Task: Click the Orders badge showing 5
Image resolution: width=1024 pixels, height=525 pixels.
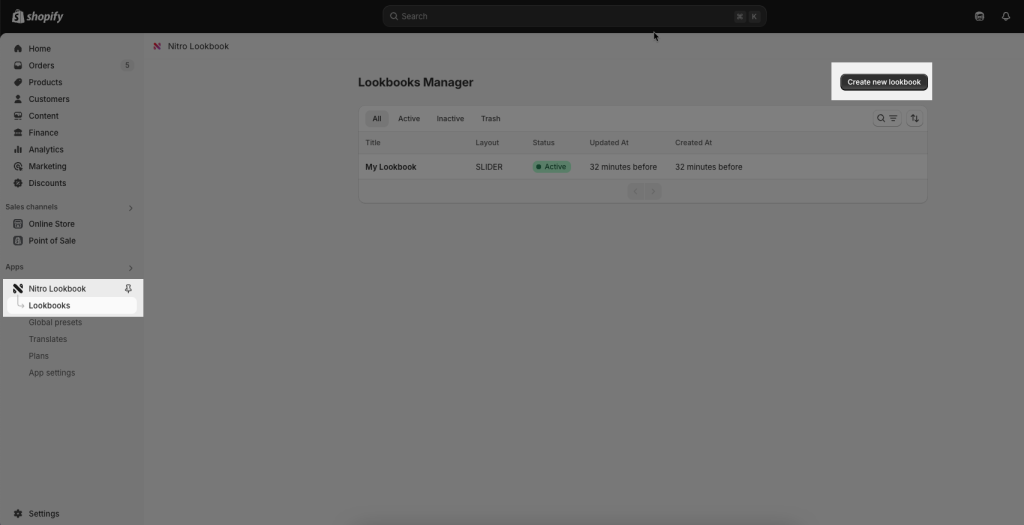Action: [127, 65]
